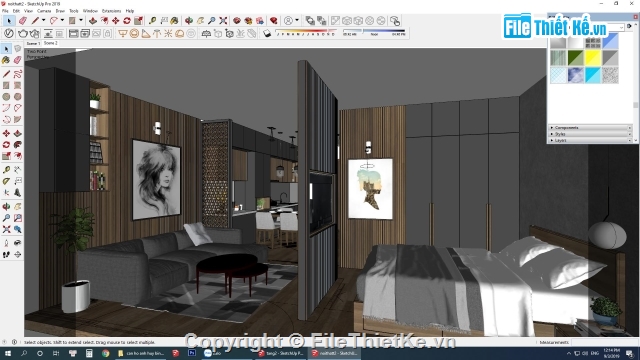This screenshot has height=360, width=640.
Task: Open the arc tool dropdown arrow
Action: click(x=62, y=20)
